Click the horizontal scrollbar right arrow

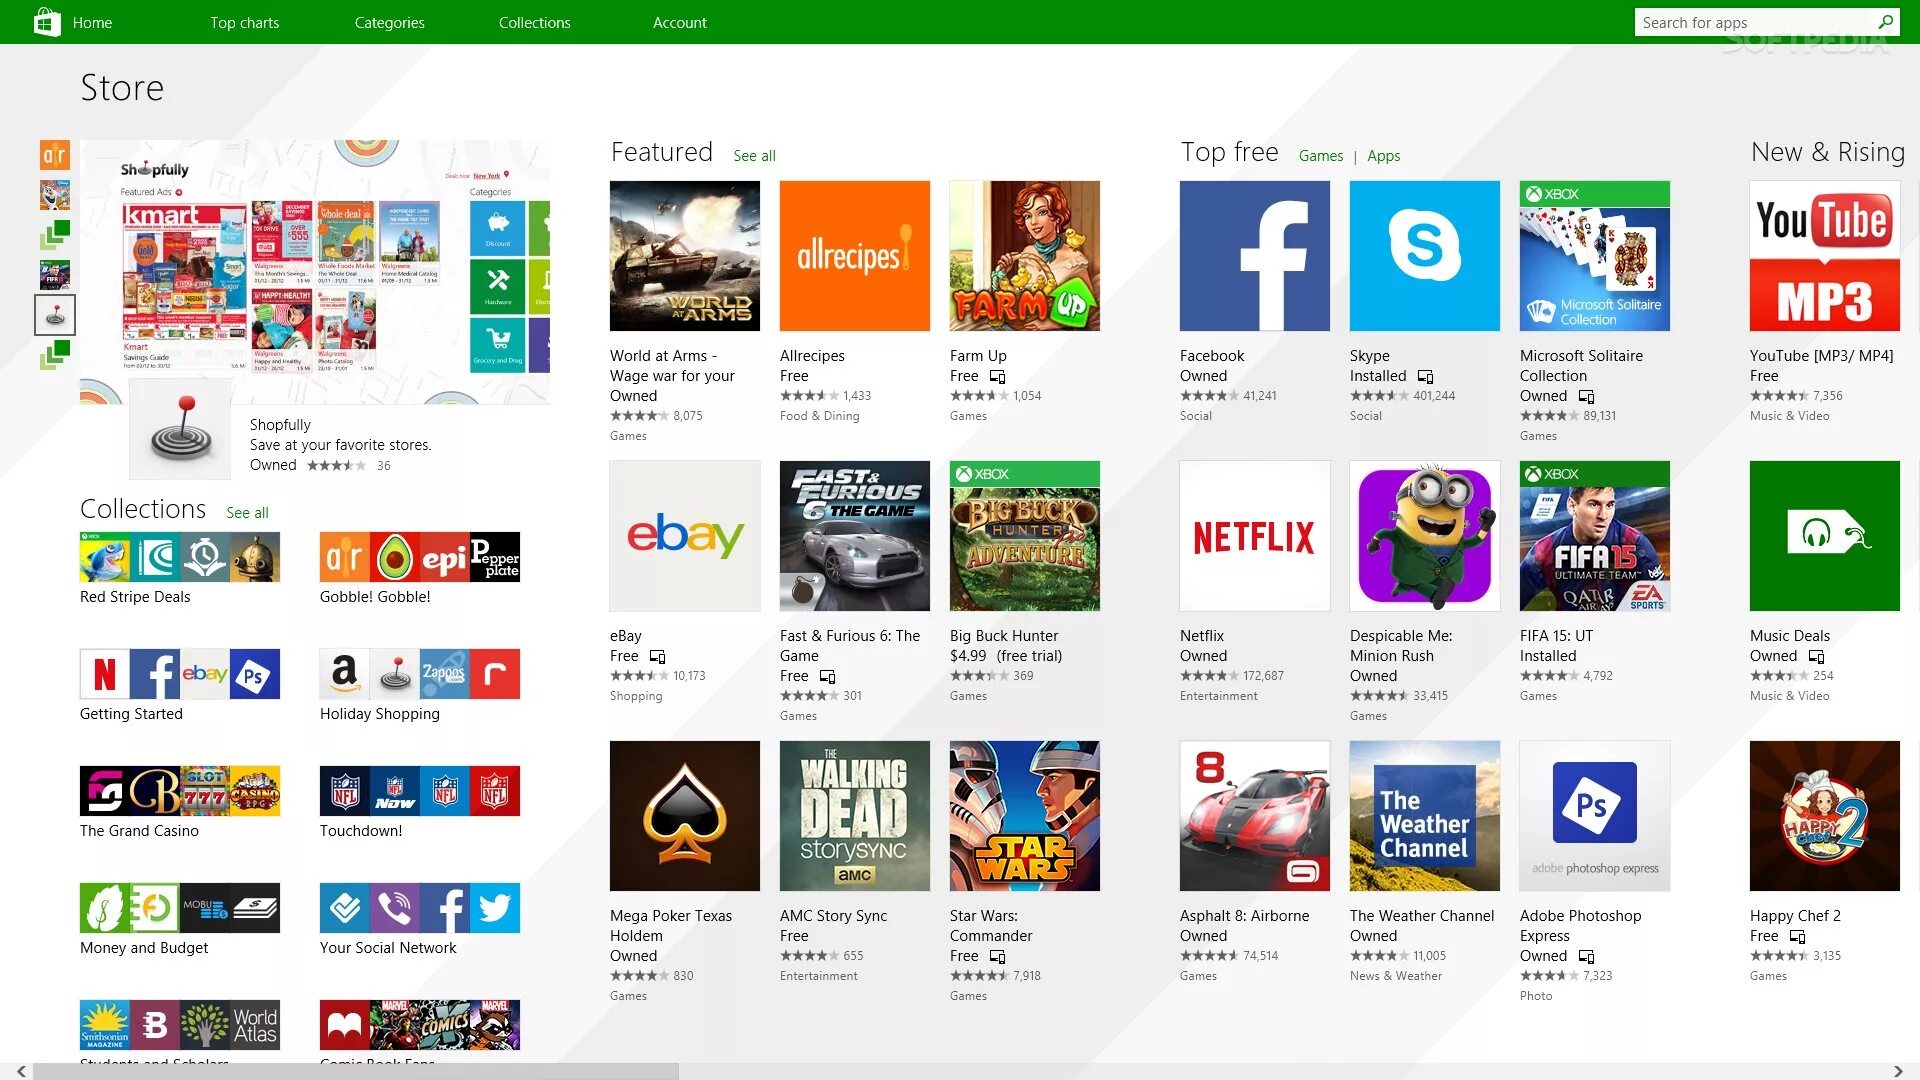coord(1898,1071)
